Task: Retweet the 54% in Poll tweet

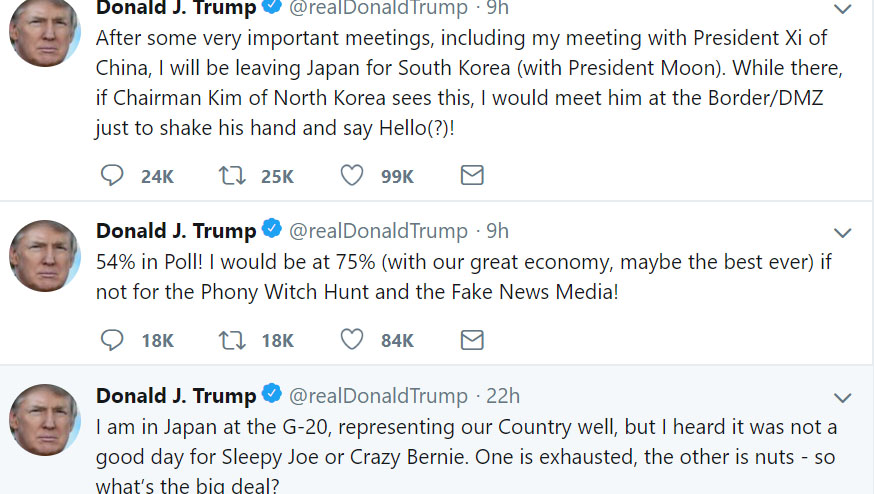Action: tap(232, 340)
